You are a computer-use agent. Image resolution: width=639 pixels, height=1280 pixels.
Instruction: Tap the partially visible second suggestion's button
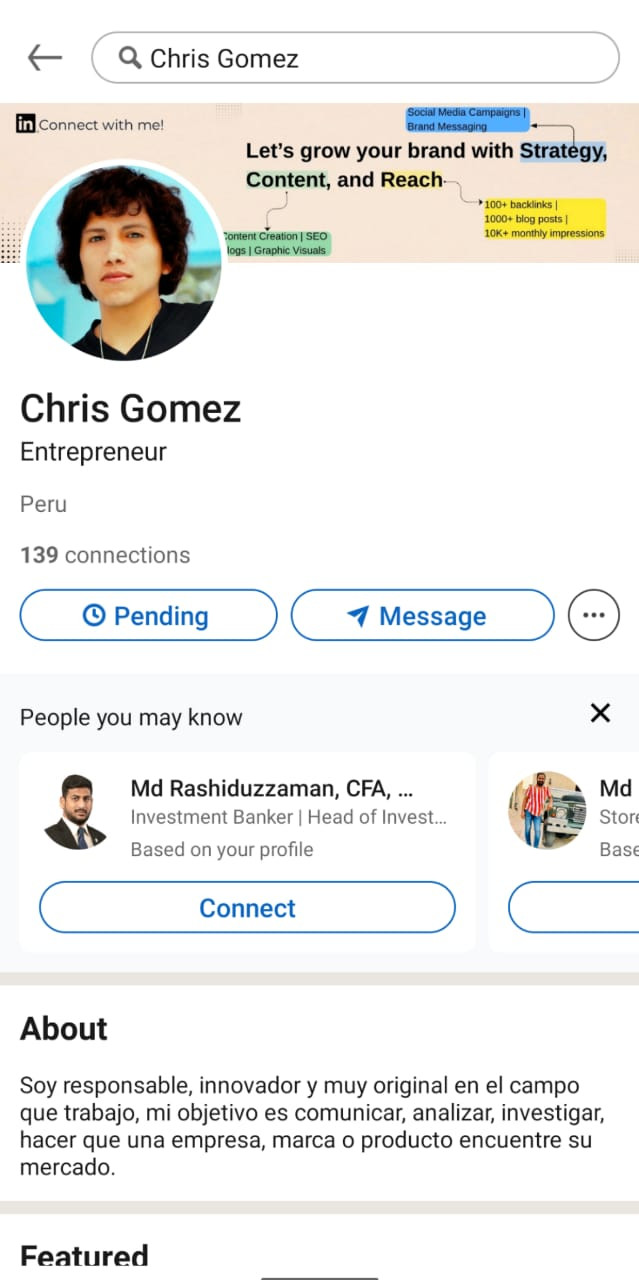point(575,908)
